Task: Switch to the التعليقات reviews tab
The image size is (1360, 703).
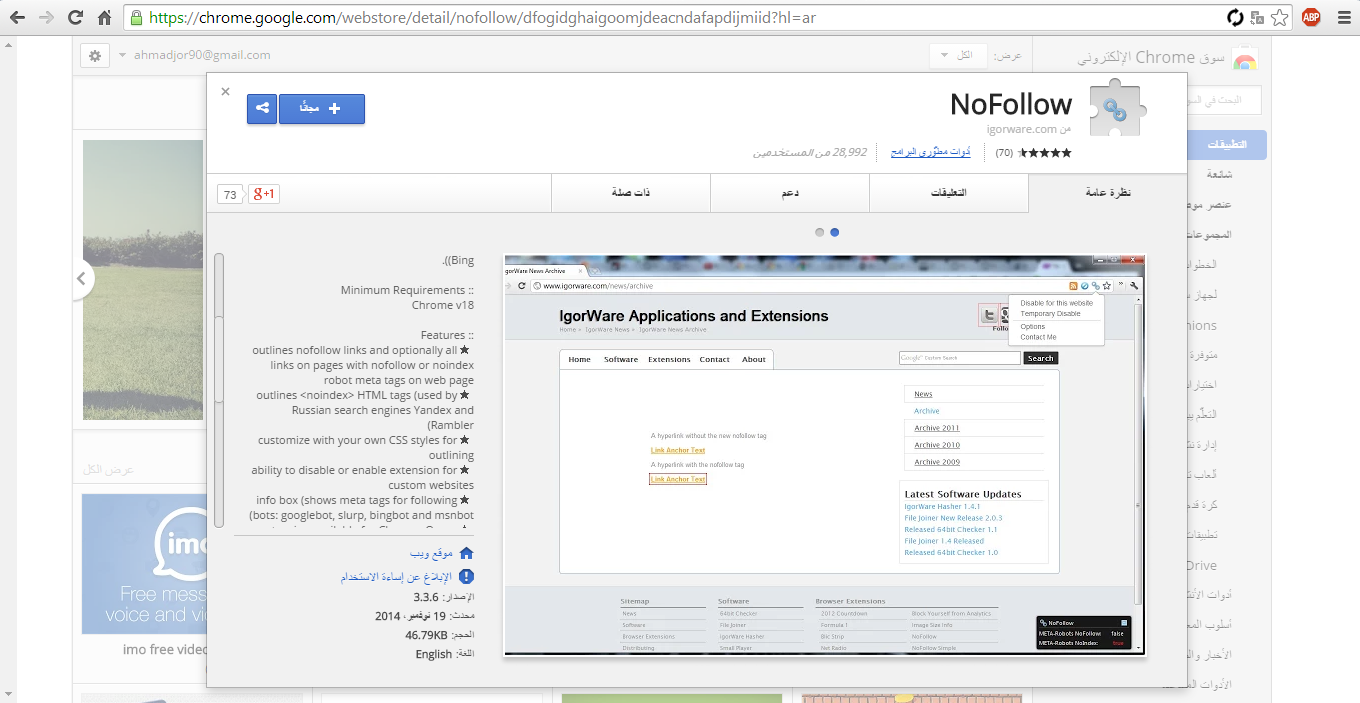Action: [x=949, y=193]
